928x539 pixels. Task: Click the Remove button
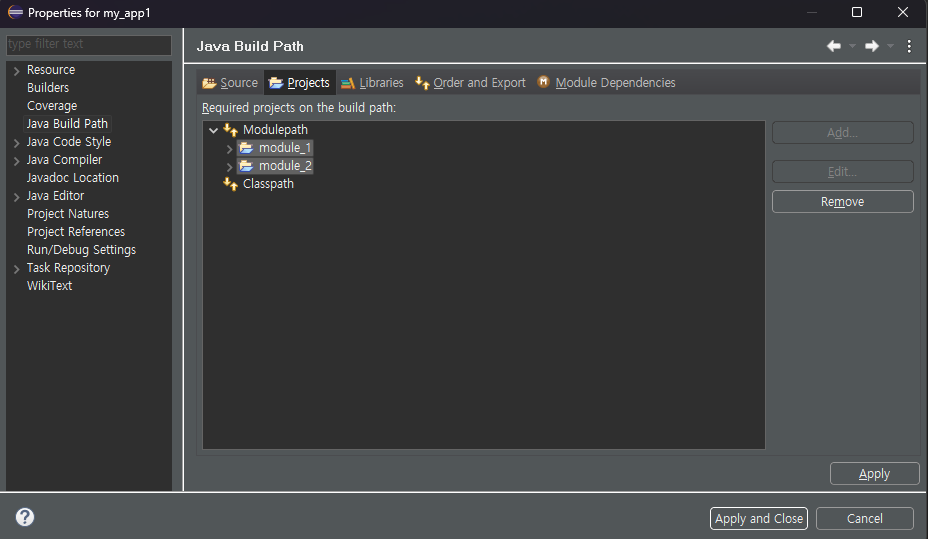842,202
